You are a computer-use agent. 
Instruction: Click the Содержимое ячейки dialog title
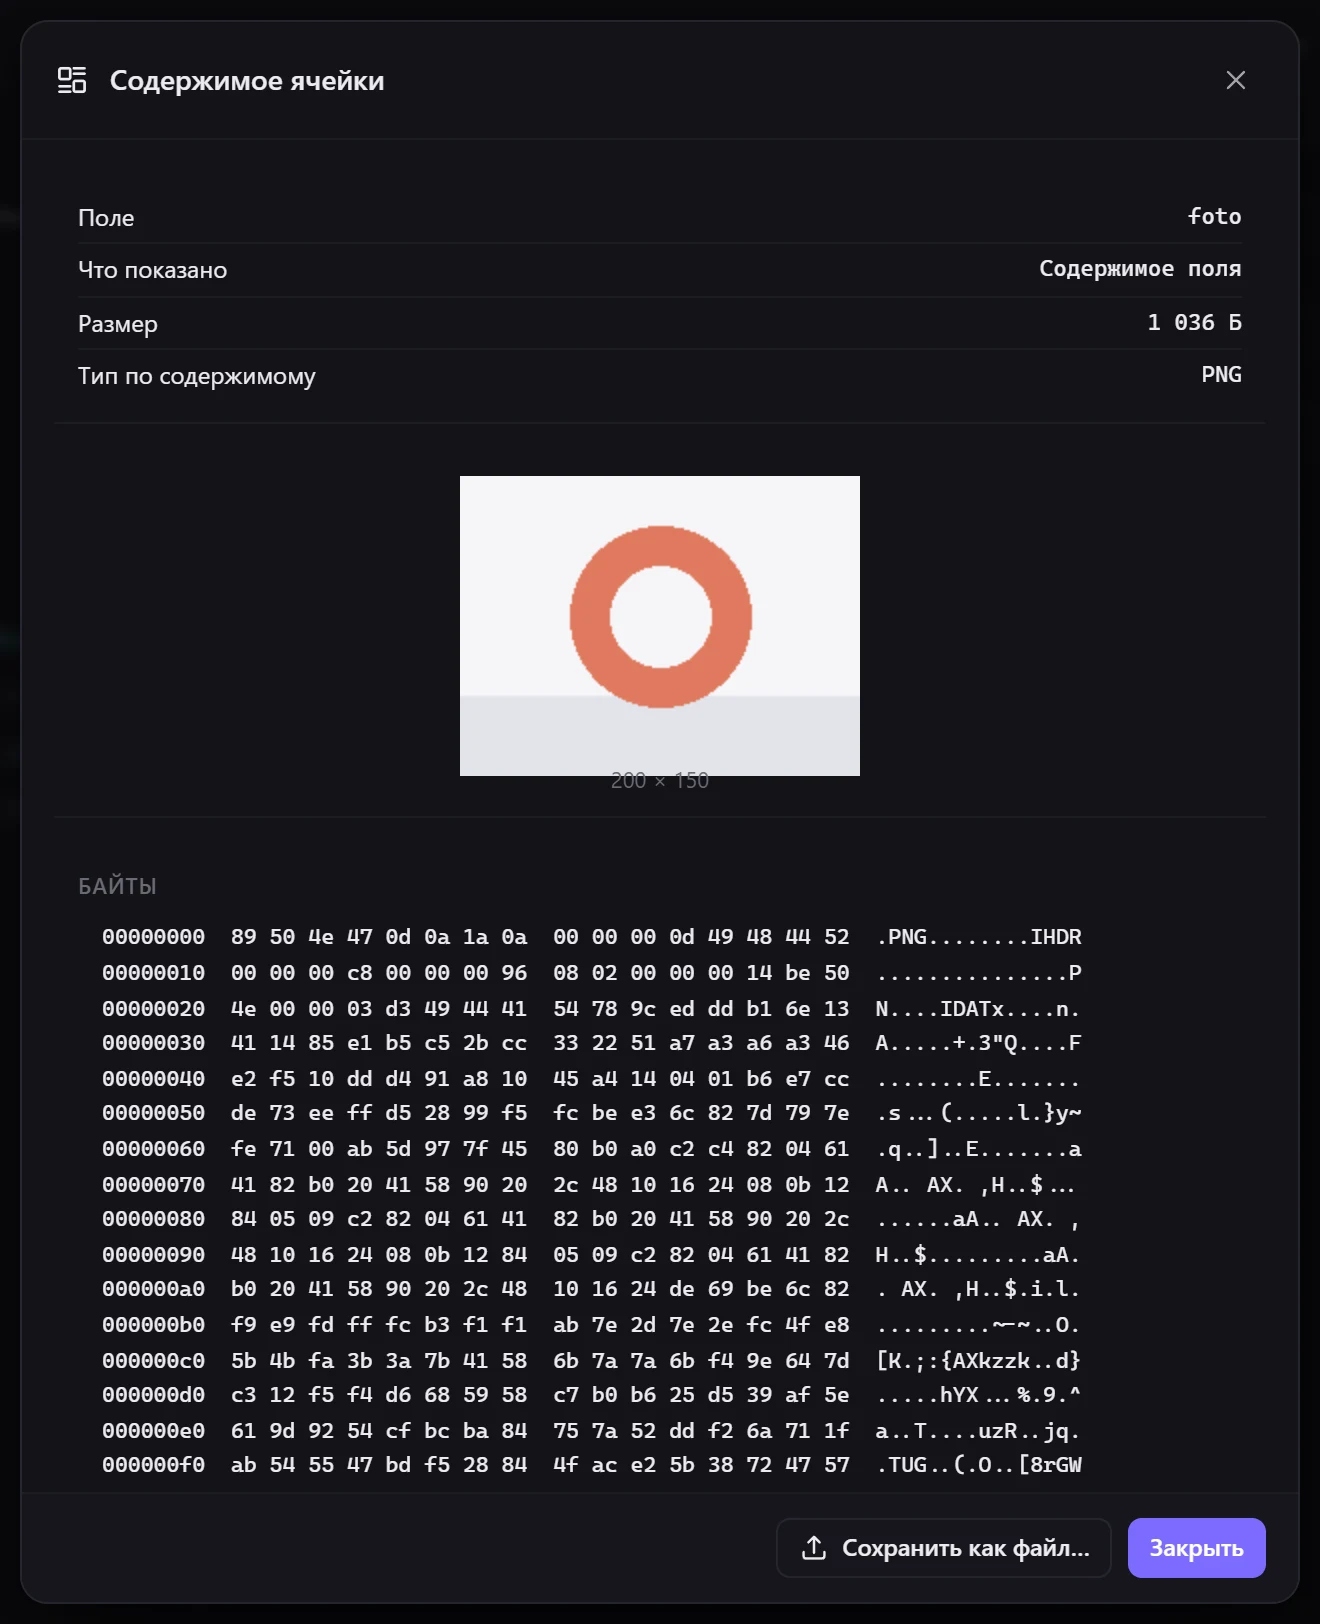coord(247,80)
